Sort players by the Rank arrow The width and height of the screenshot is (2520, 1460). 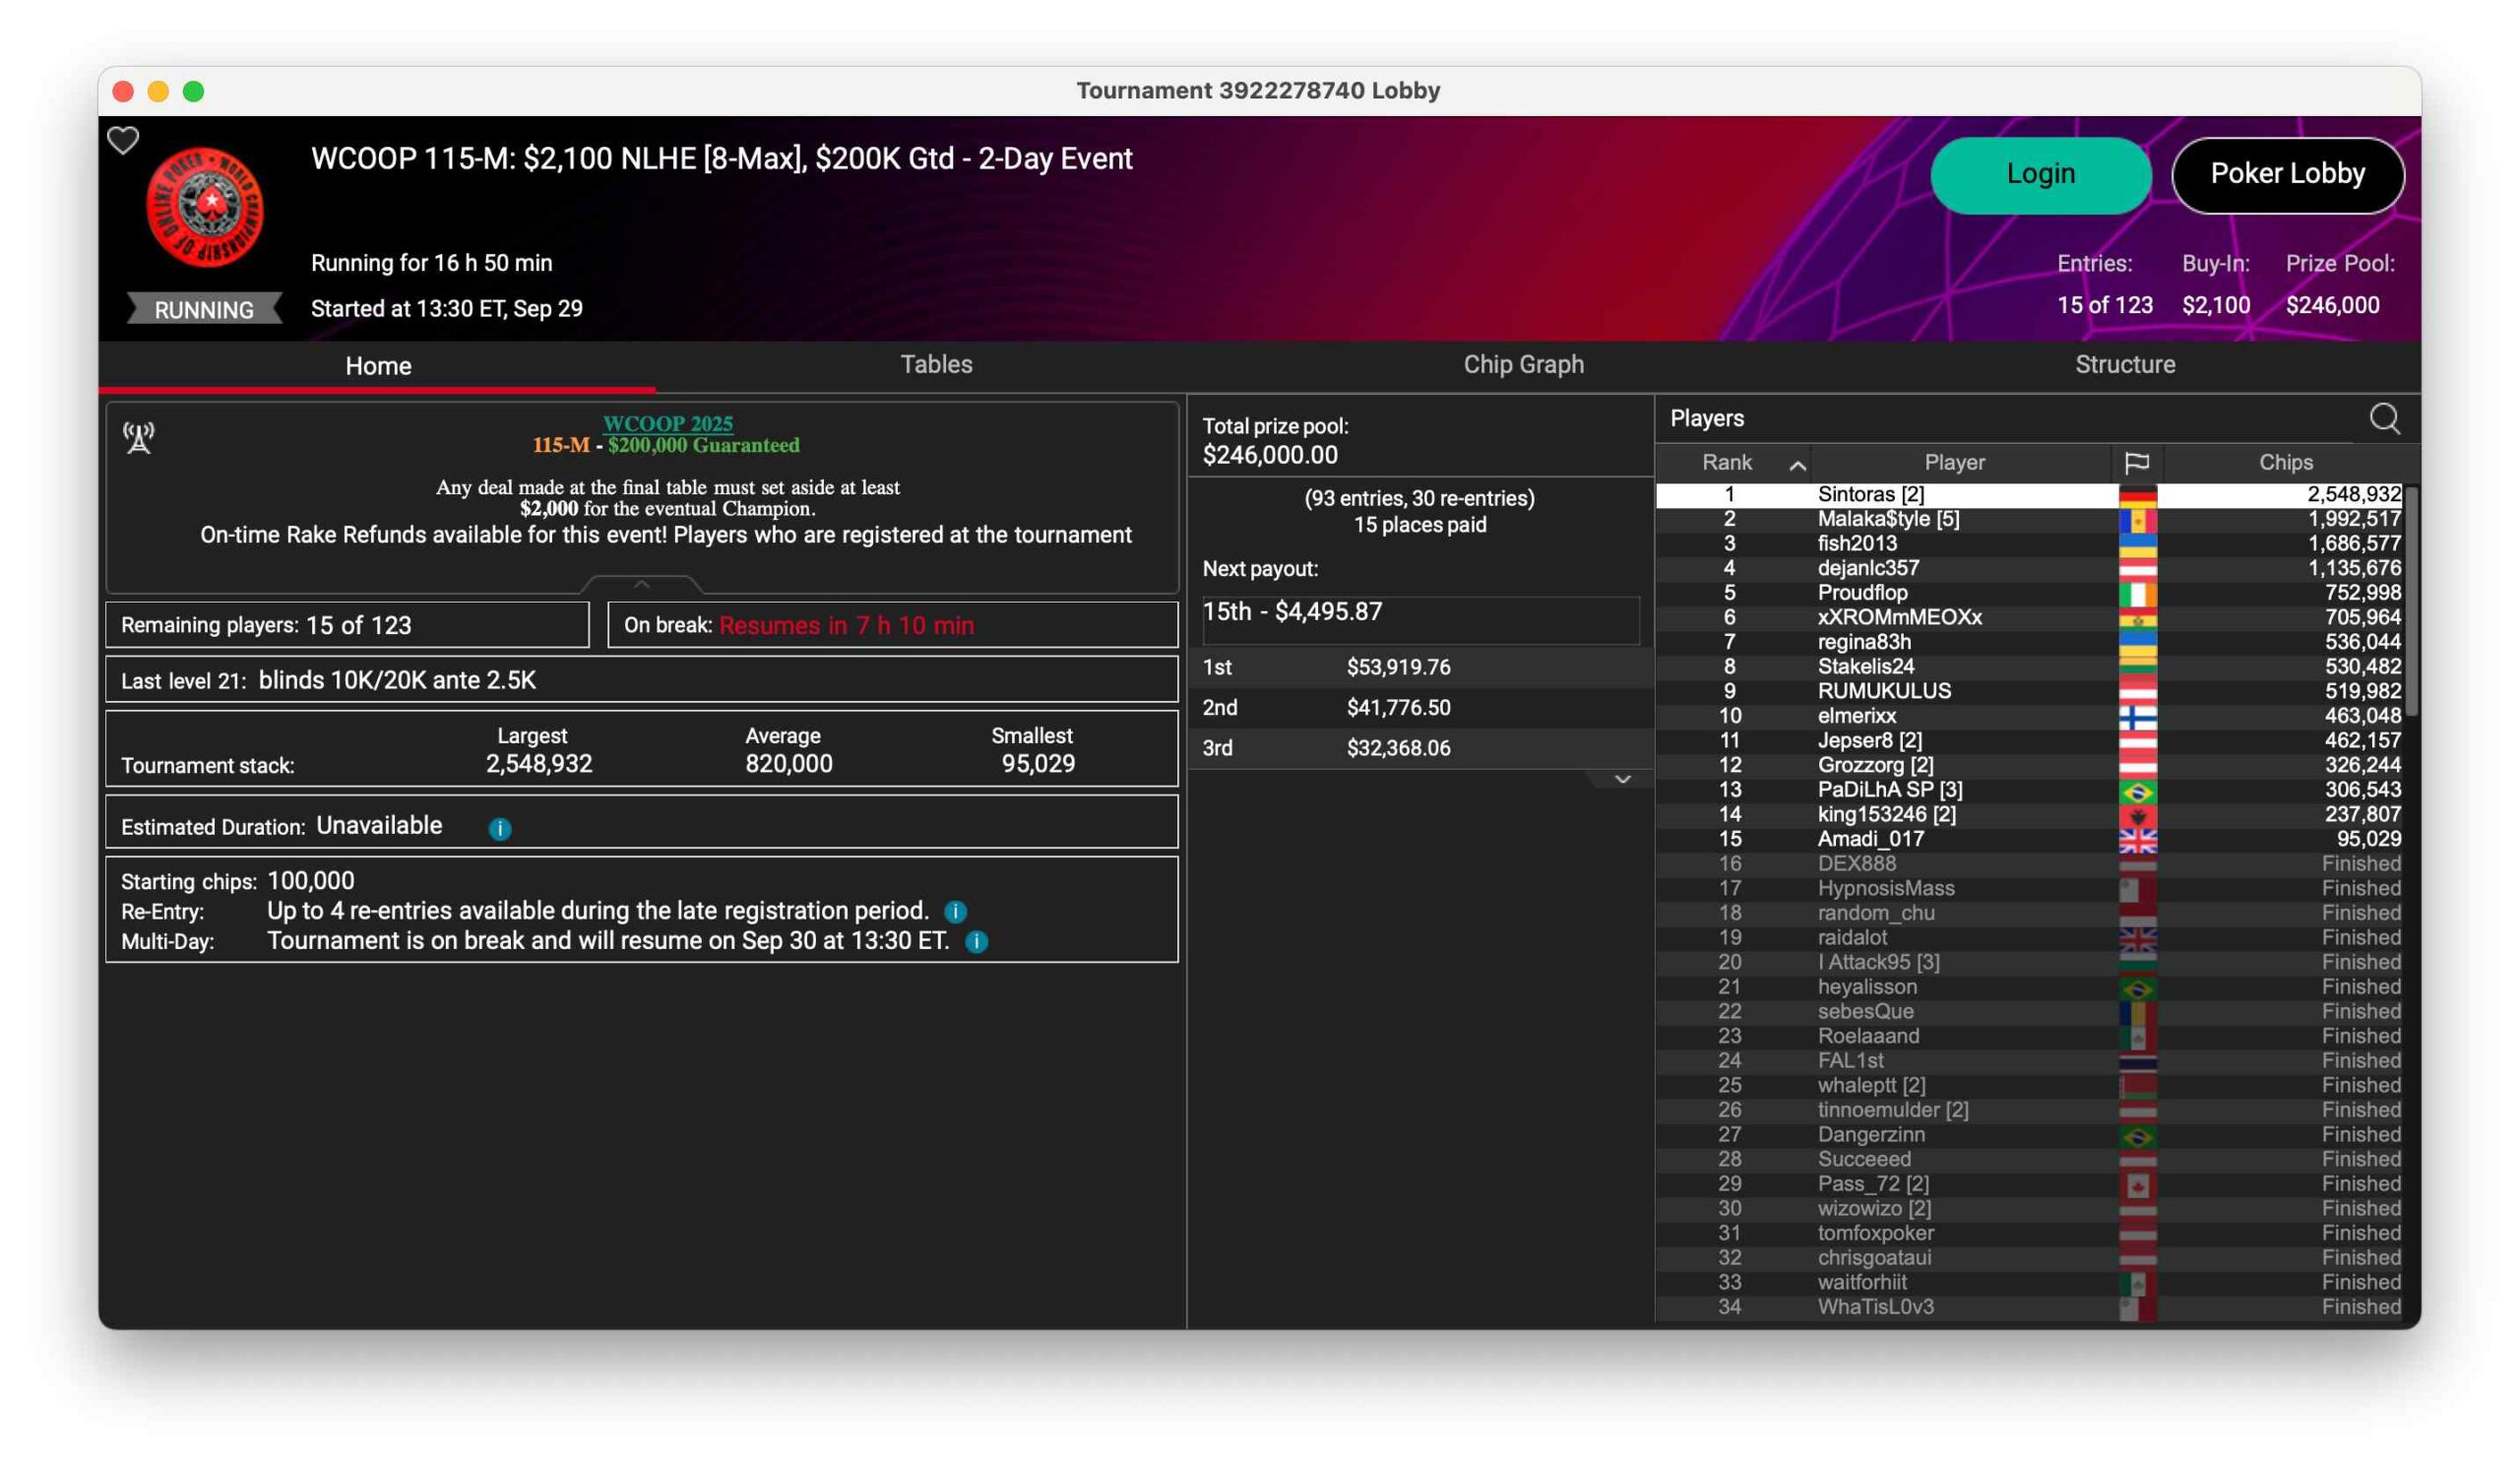(1797, 465)
